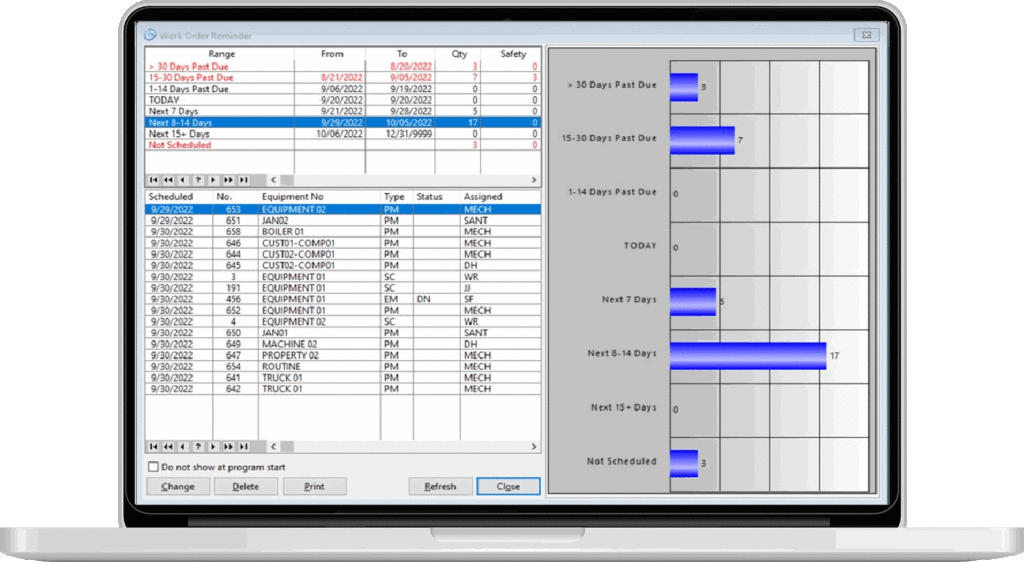
Task: Select work order 191 assigned to JJ
Action: point(343,288)
